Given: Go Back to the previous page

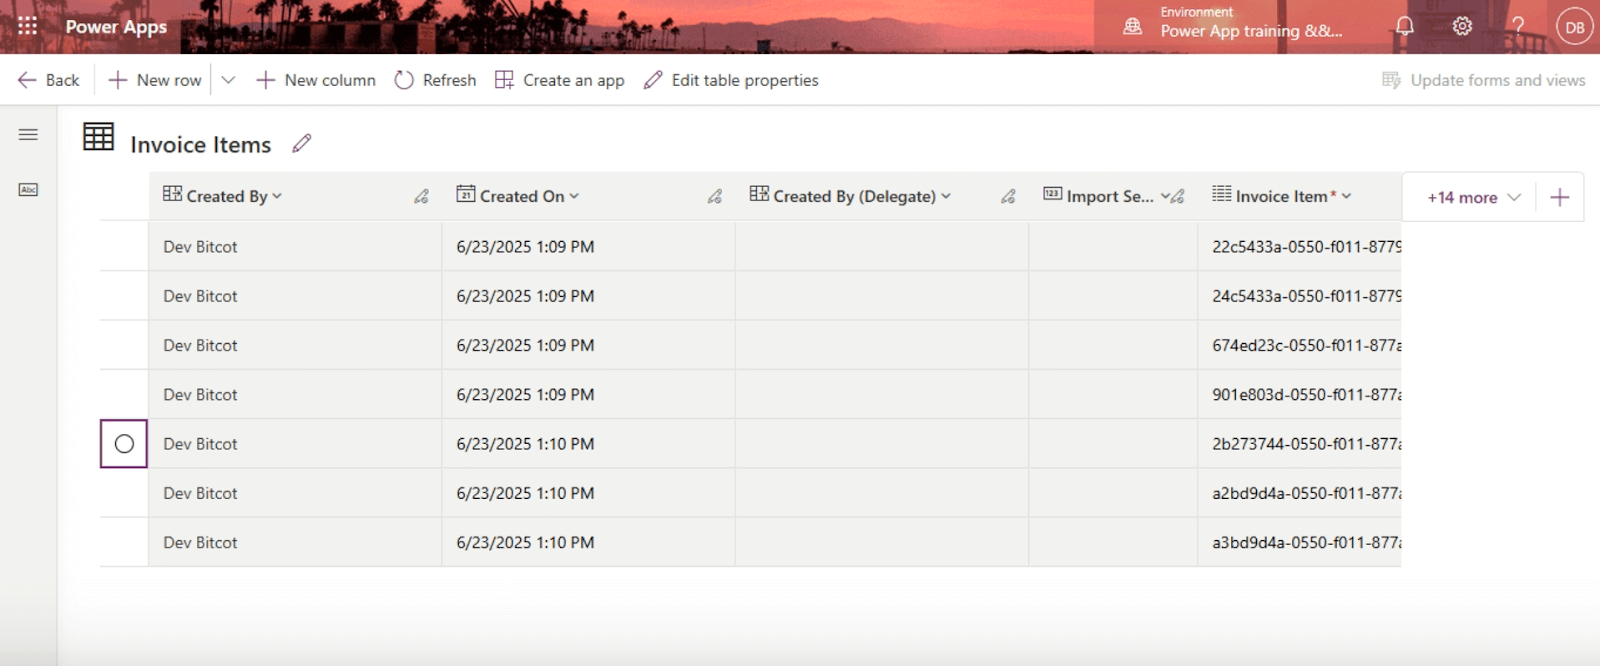Looking at the screenshot, I should pos(48,80).
